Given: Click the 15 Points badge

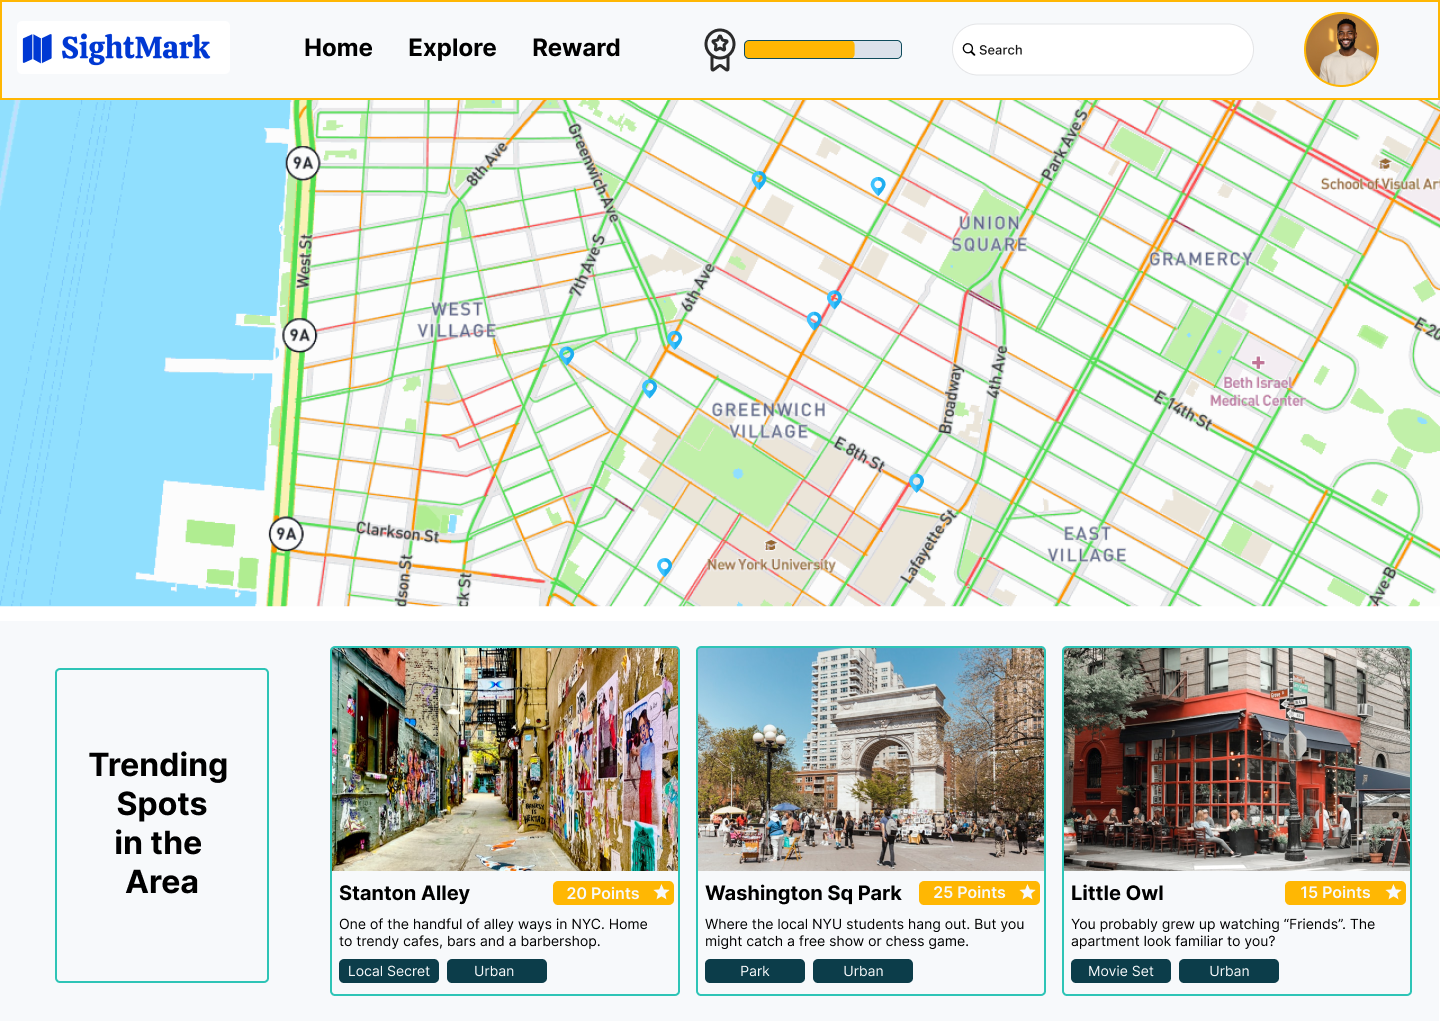Looking at the screenshot, I should [1345, 893].
